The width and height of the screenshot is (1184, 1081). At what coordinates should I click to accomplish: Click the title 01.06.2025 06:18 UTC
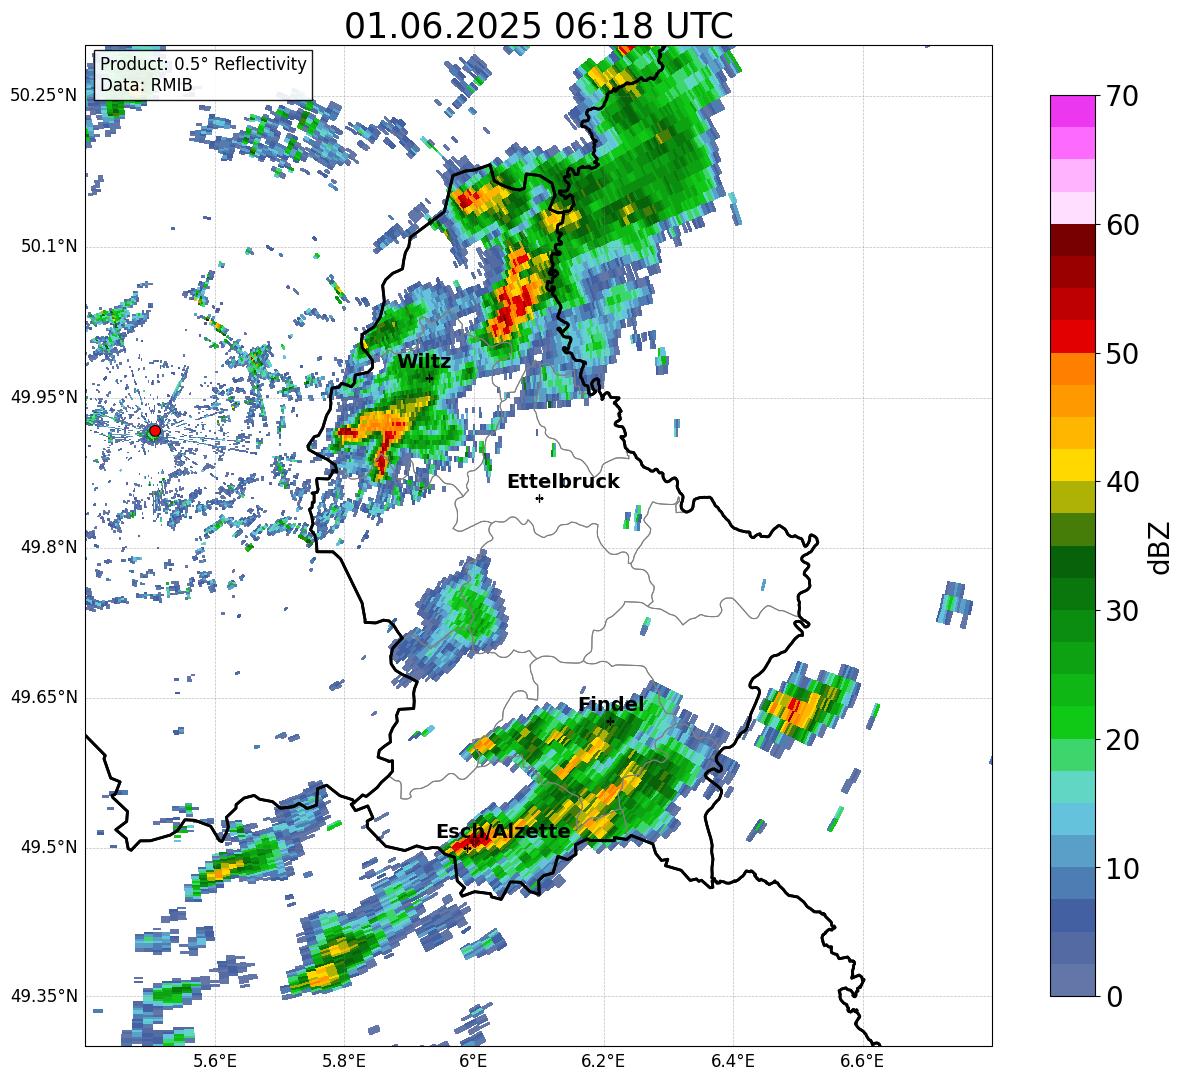click(x=538, y=26)
